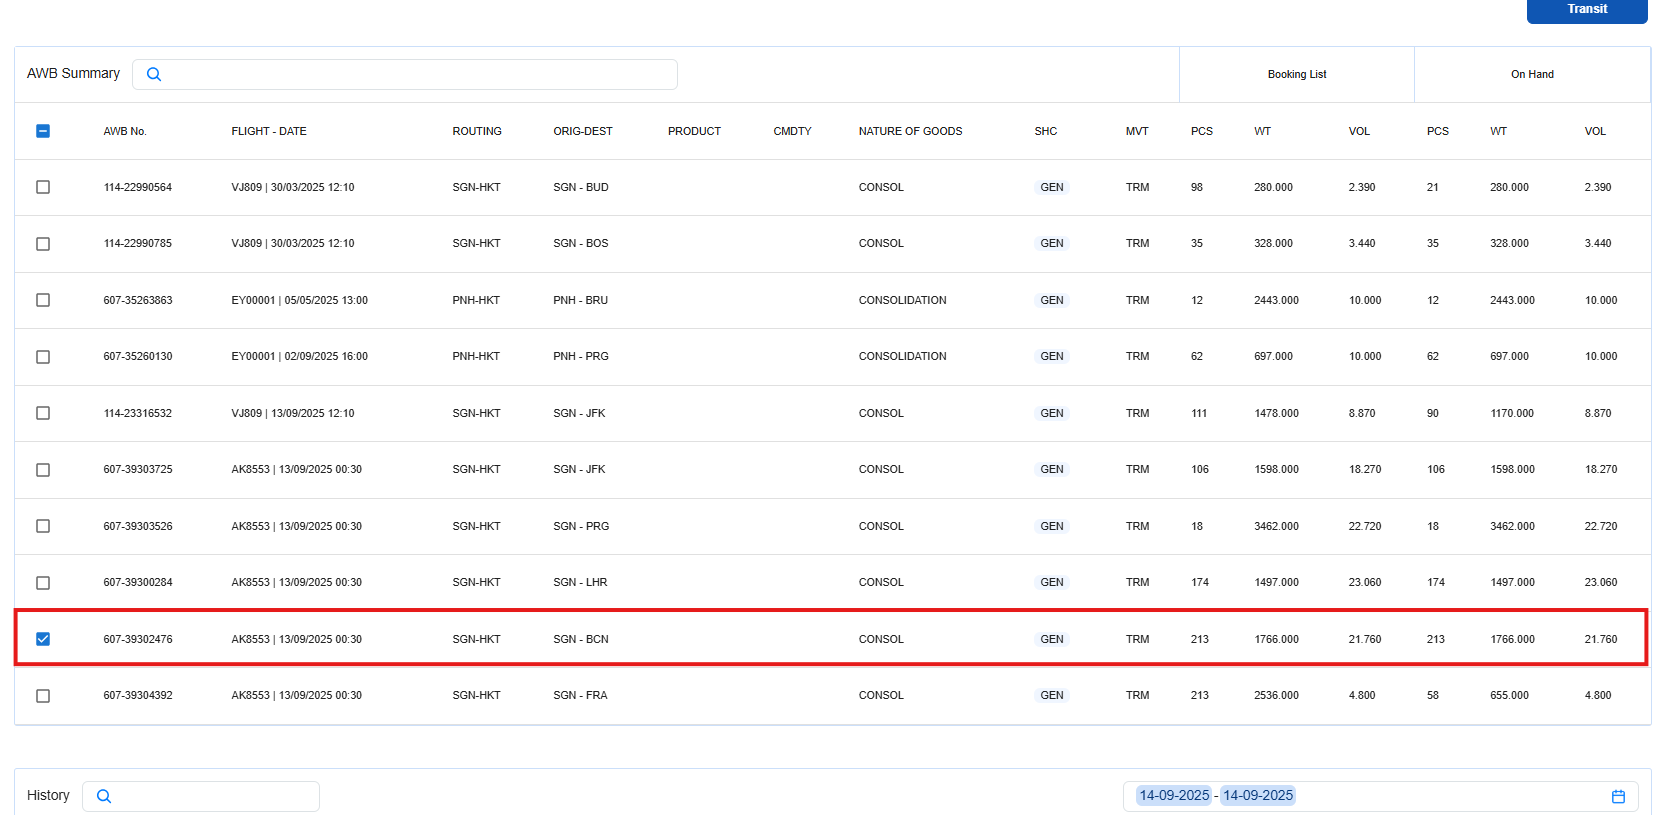
Task: Tick the checkbox for AWB 607-35263863
Action: (43, 300)
